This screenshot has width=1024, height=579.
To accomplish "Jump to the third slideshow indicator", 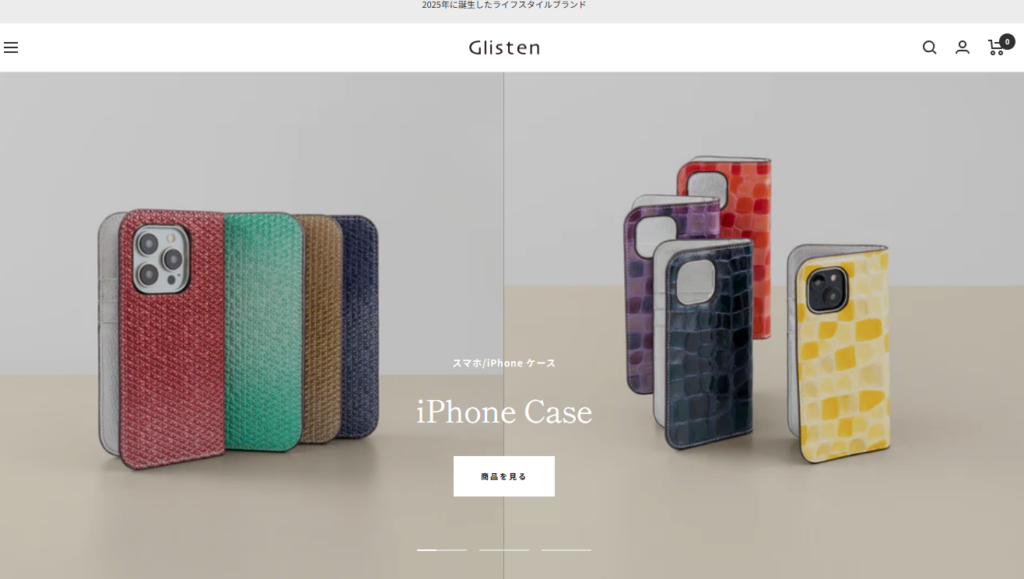I will tap(566, 550).
